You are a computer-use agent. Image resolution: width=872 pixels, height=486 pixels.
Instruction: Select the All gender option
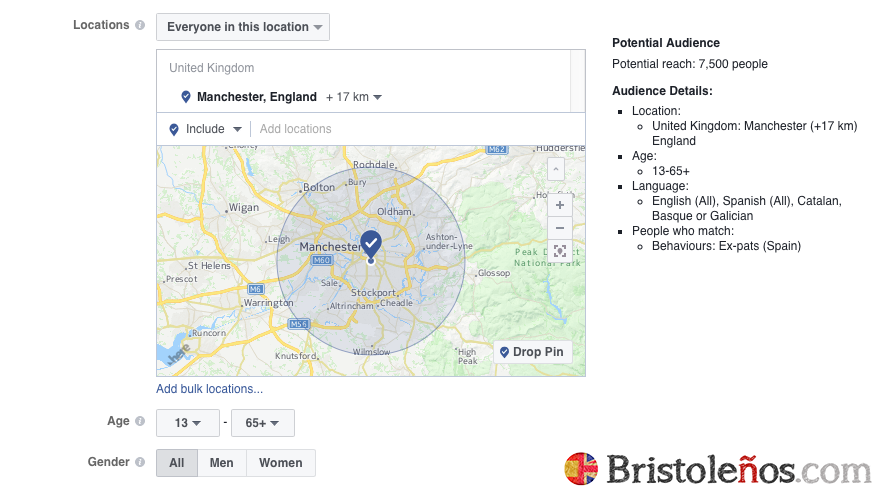[177, 463]
